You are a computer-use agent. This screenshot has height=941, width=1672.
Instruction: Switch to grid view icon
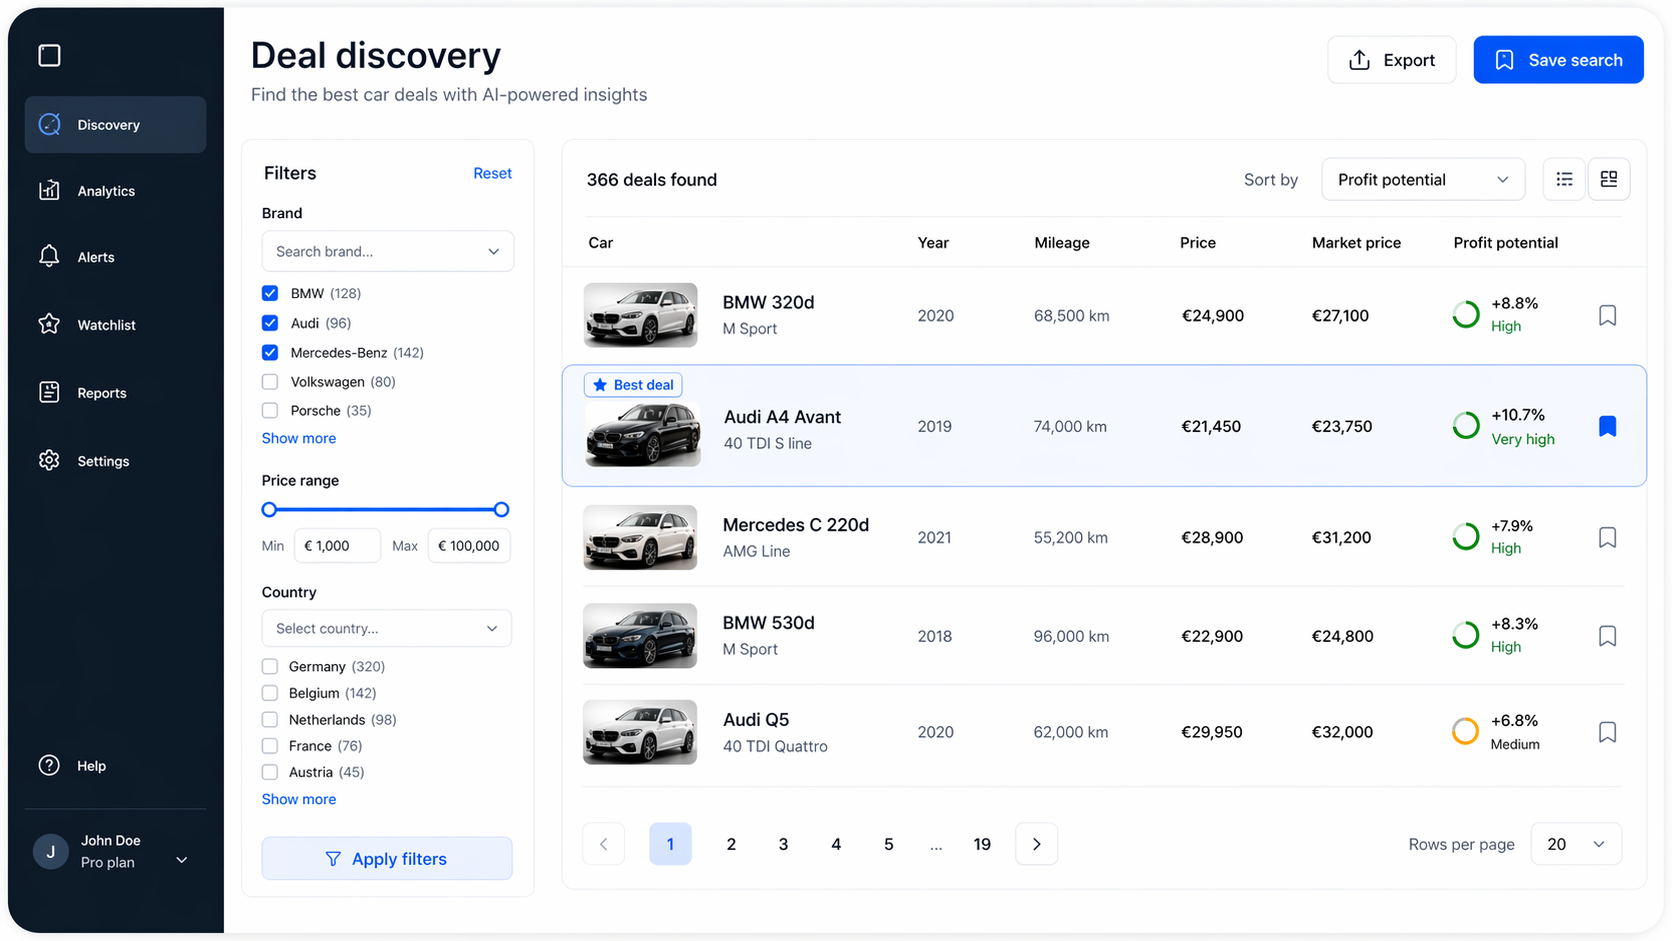pos(1609,179)
